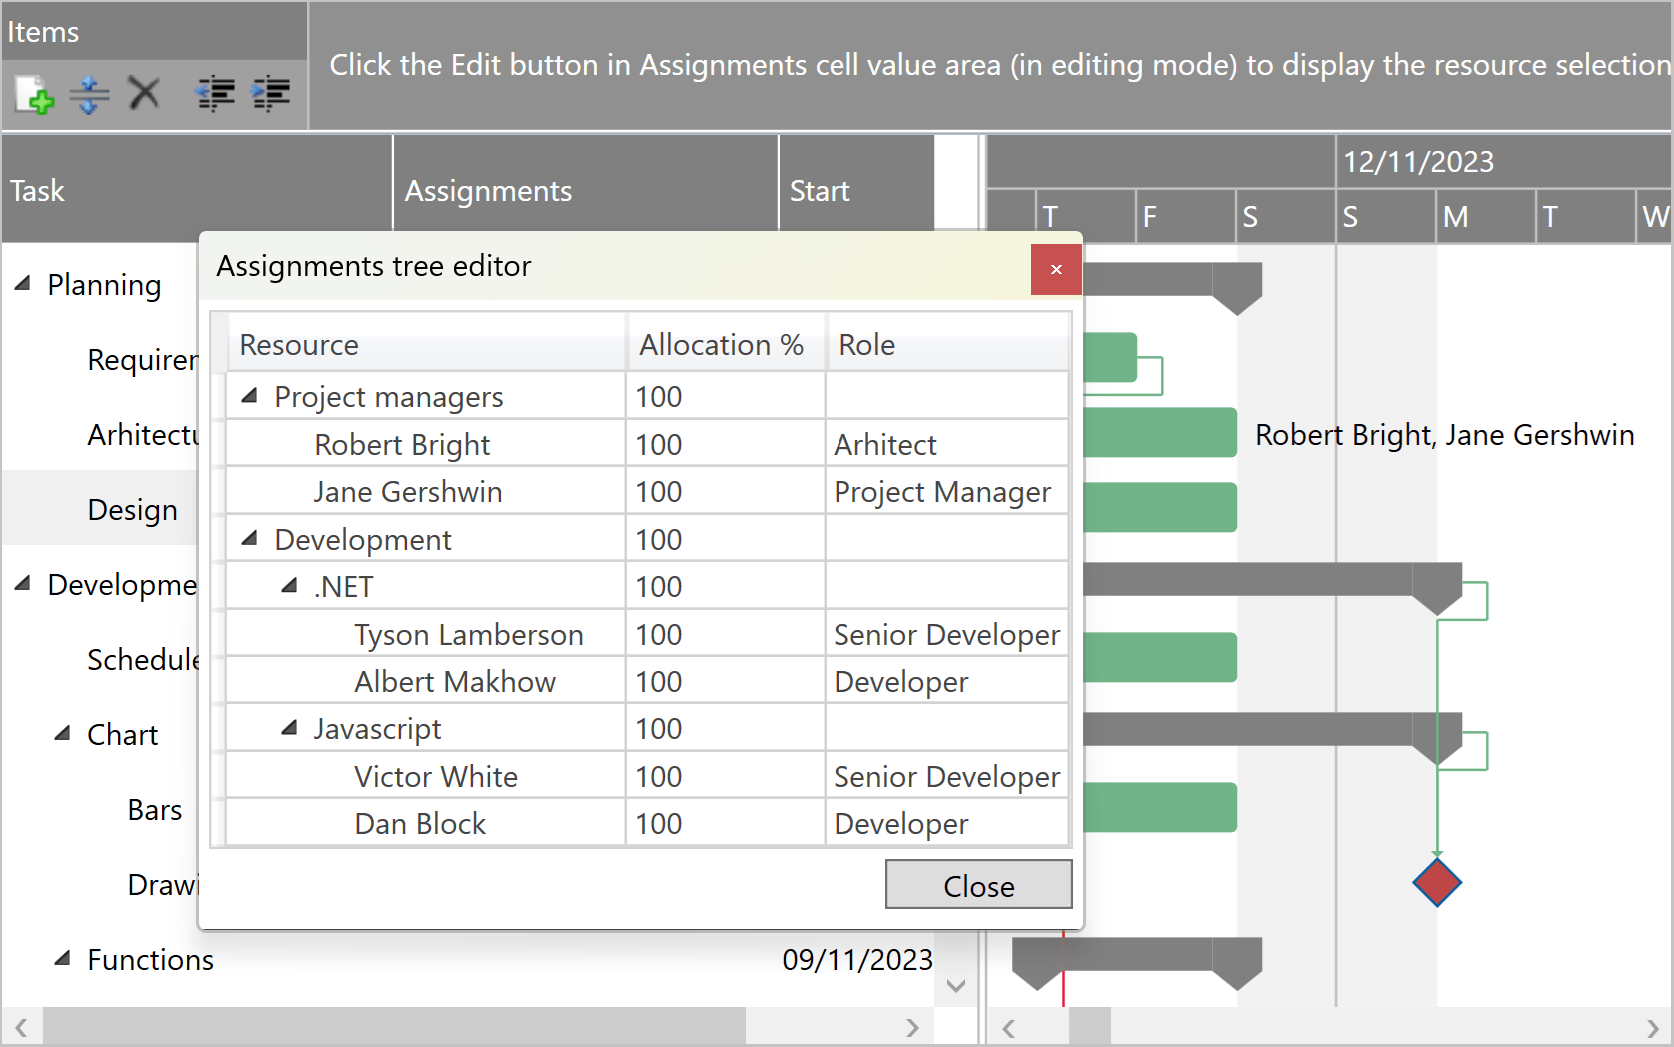
Task: Close the Assignments tree editor with the X
Action: (1055, 269)
